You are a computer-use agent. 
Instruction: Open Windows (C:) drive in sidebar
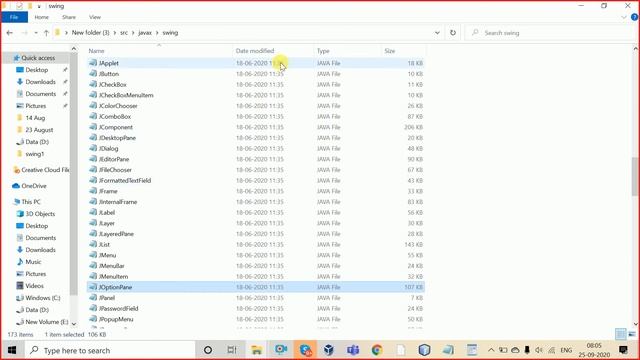pyautogui.click(x=42, y=298)
